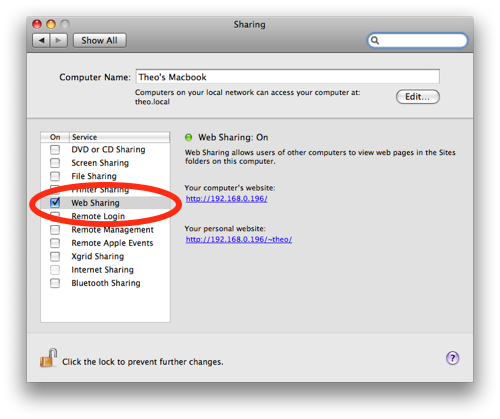Select the Bluetooth Sharing service row
Viewport: 500px width, 419px height.
[x=105, y=283]
